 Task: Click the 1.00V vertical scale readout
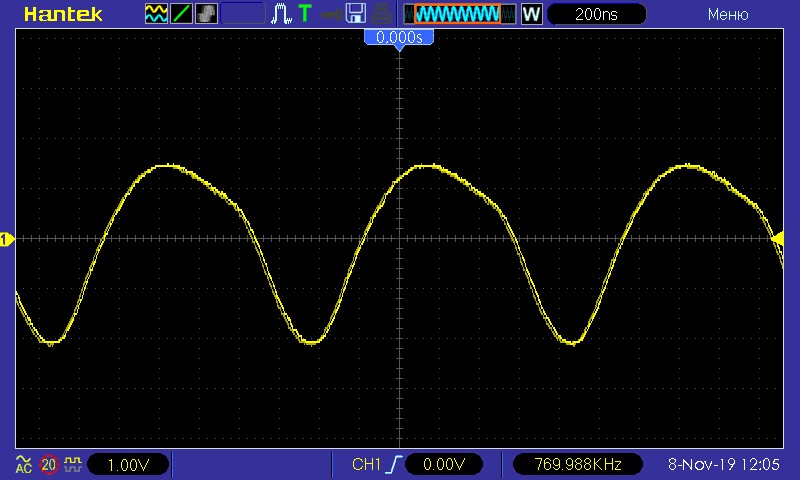point(128,465)
